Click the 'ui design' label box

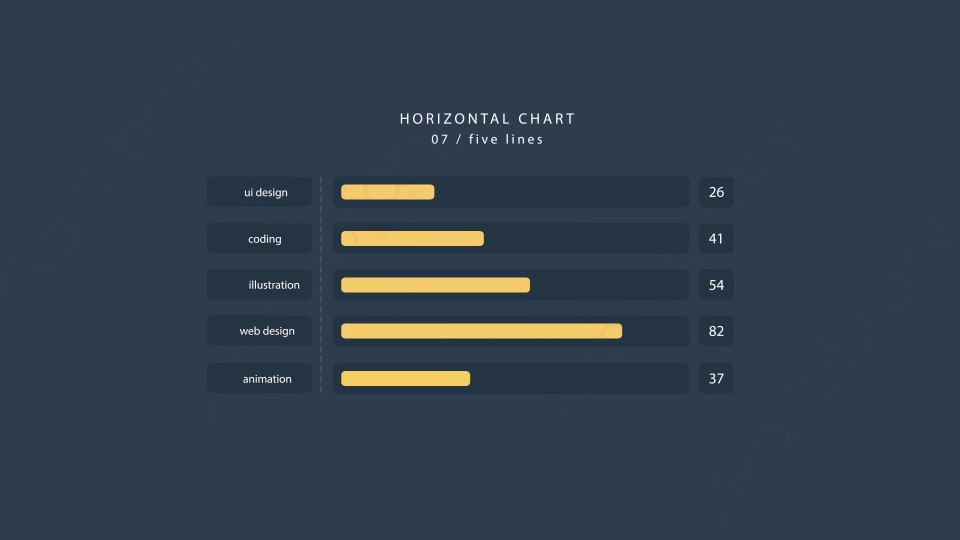[x=259, y=192]
